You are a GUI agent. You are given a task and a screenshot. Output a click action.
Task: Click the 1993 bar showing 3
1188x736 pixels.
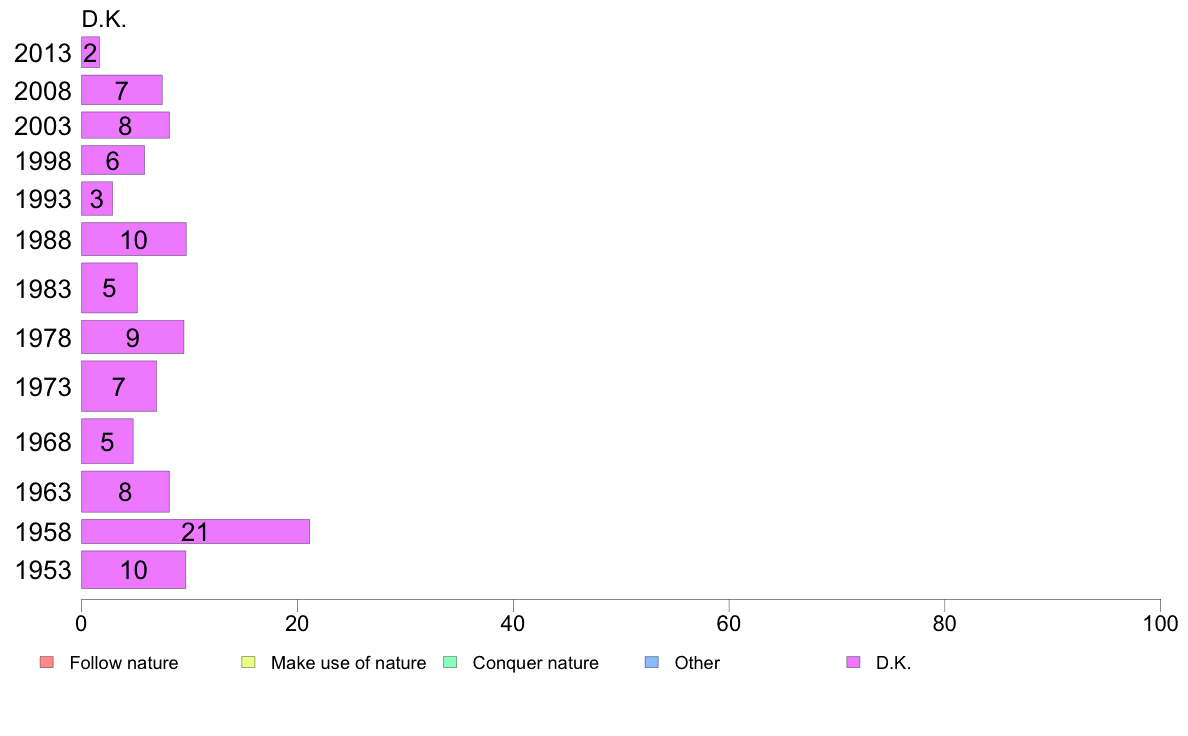click(97, 199)
